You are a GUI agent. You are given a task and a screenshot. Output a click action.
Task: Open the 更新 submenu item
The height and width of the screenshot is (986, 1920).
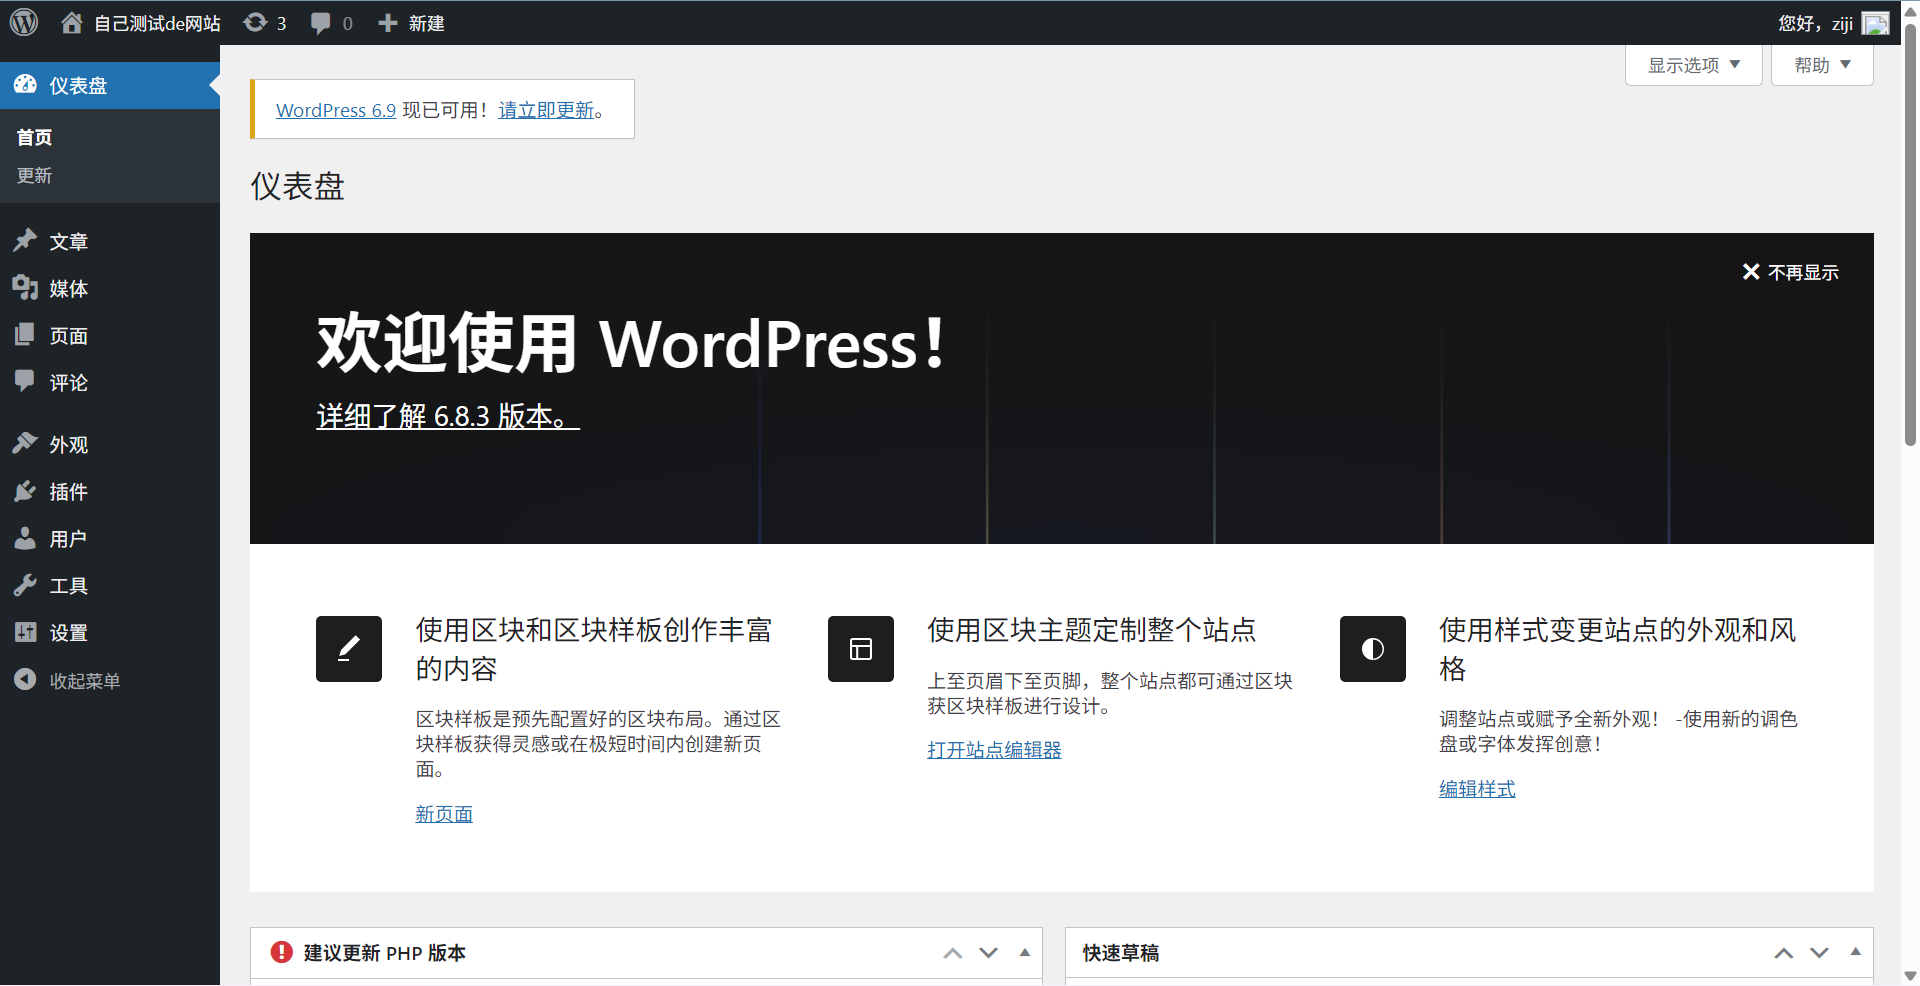click(x=35, y=175)
